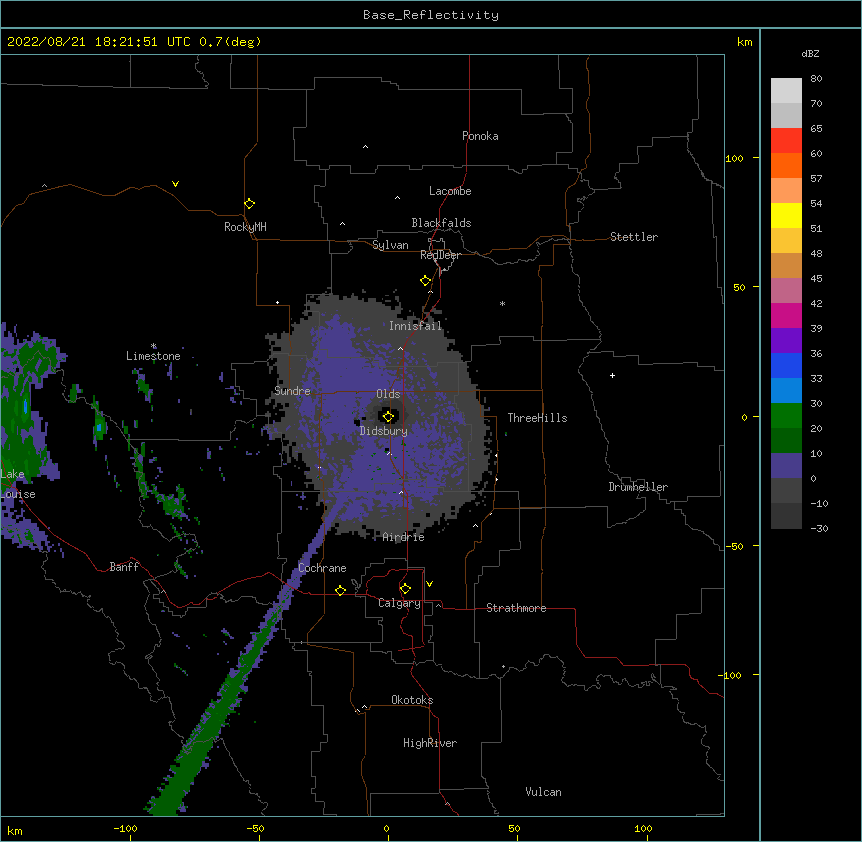Image resolution: width=862 pixels, height=842 pixels.
Task: Click the Okotoks label
Action: tap(412, 700)
